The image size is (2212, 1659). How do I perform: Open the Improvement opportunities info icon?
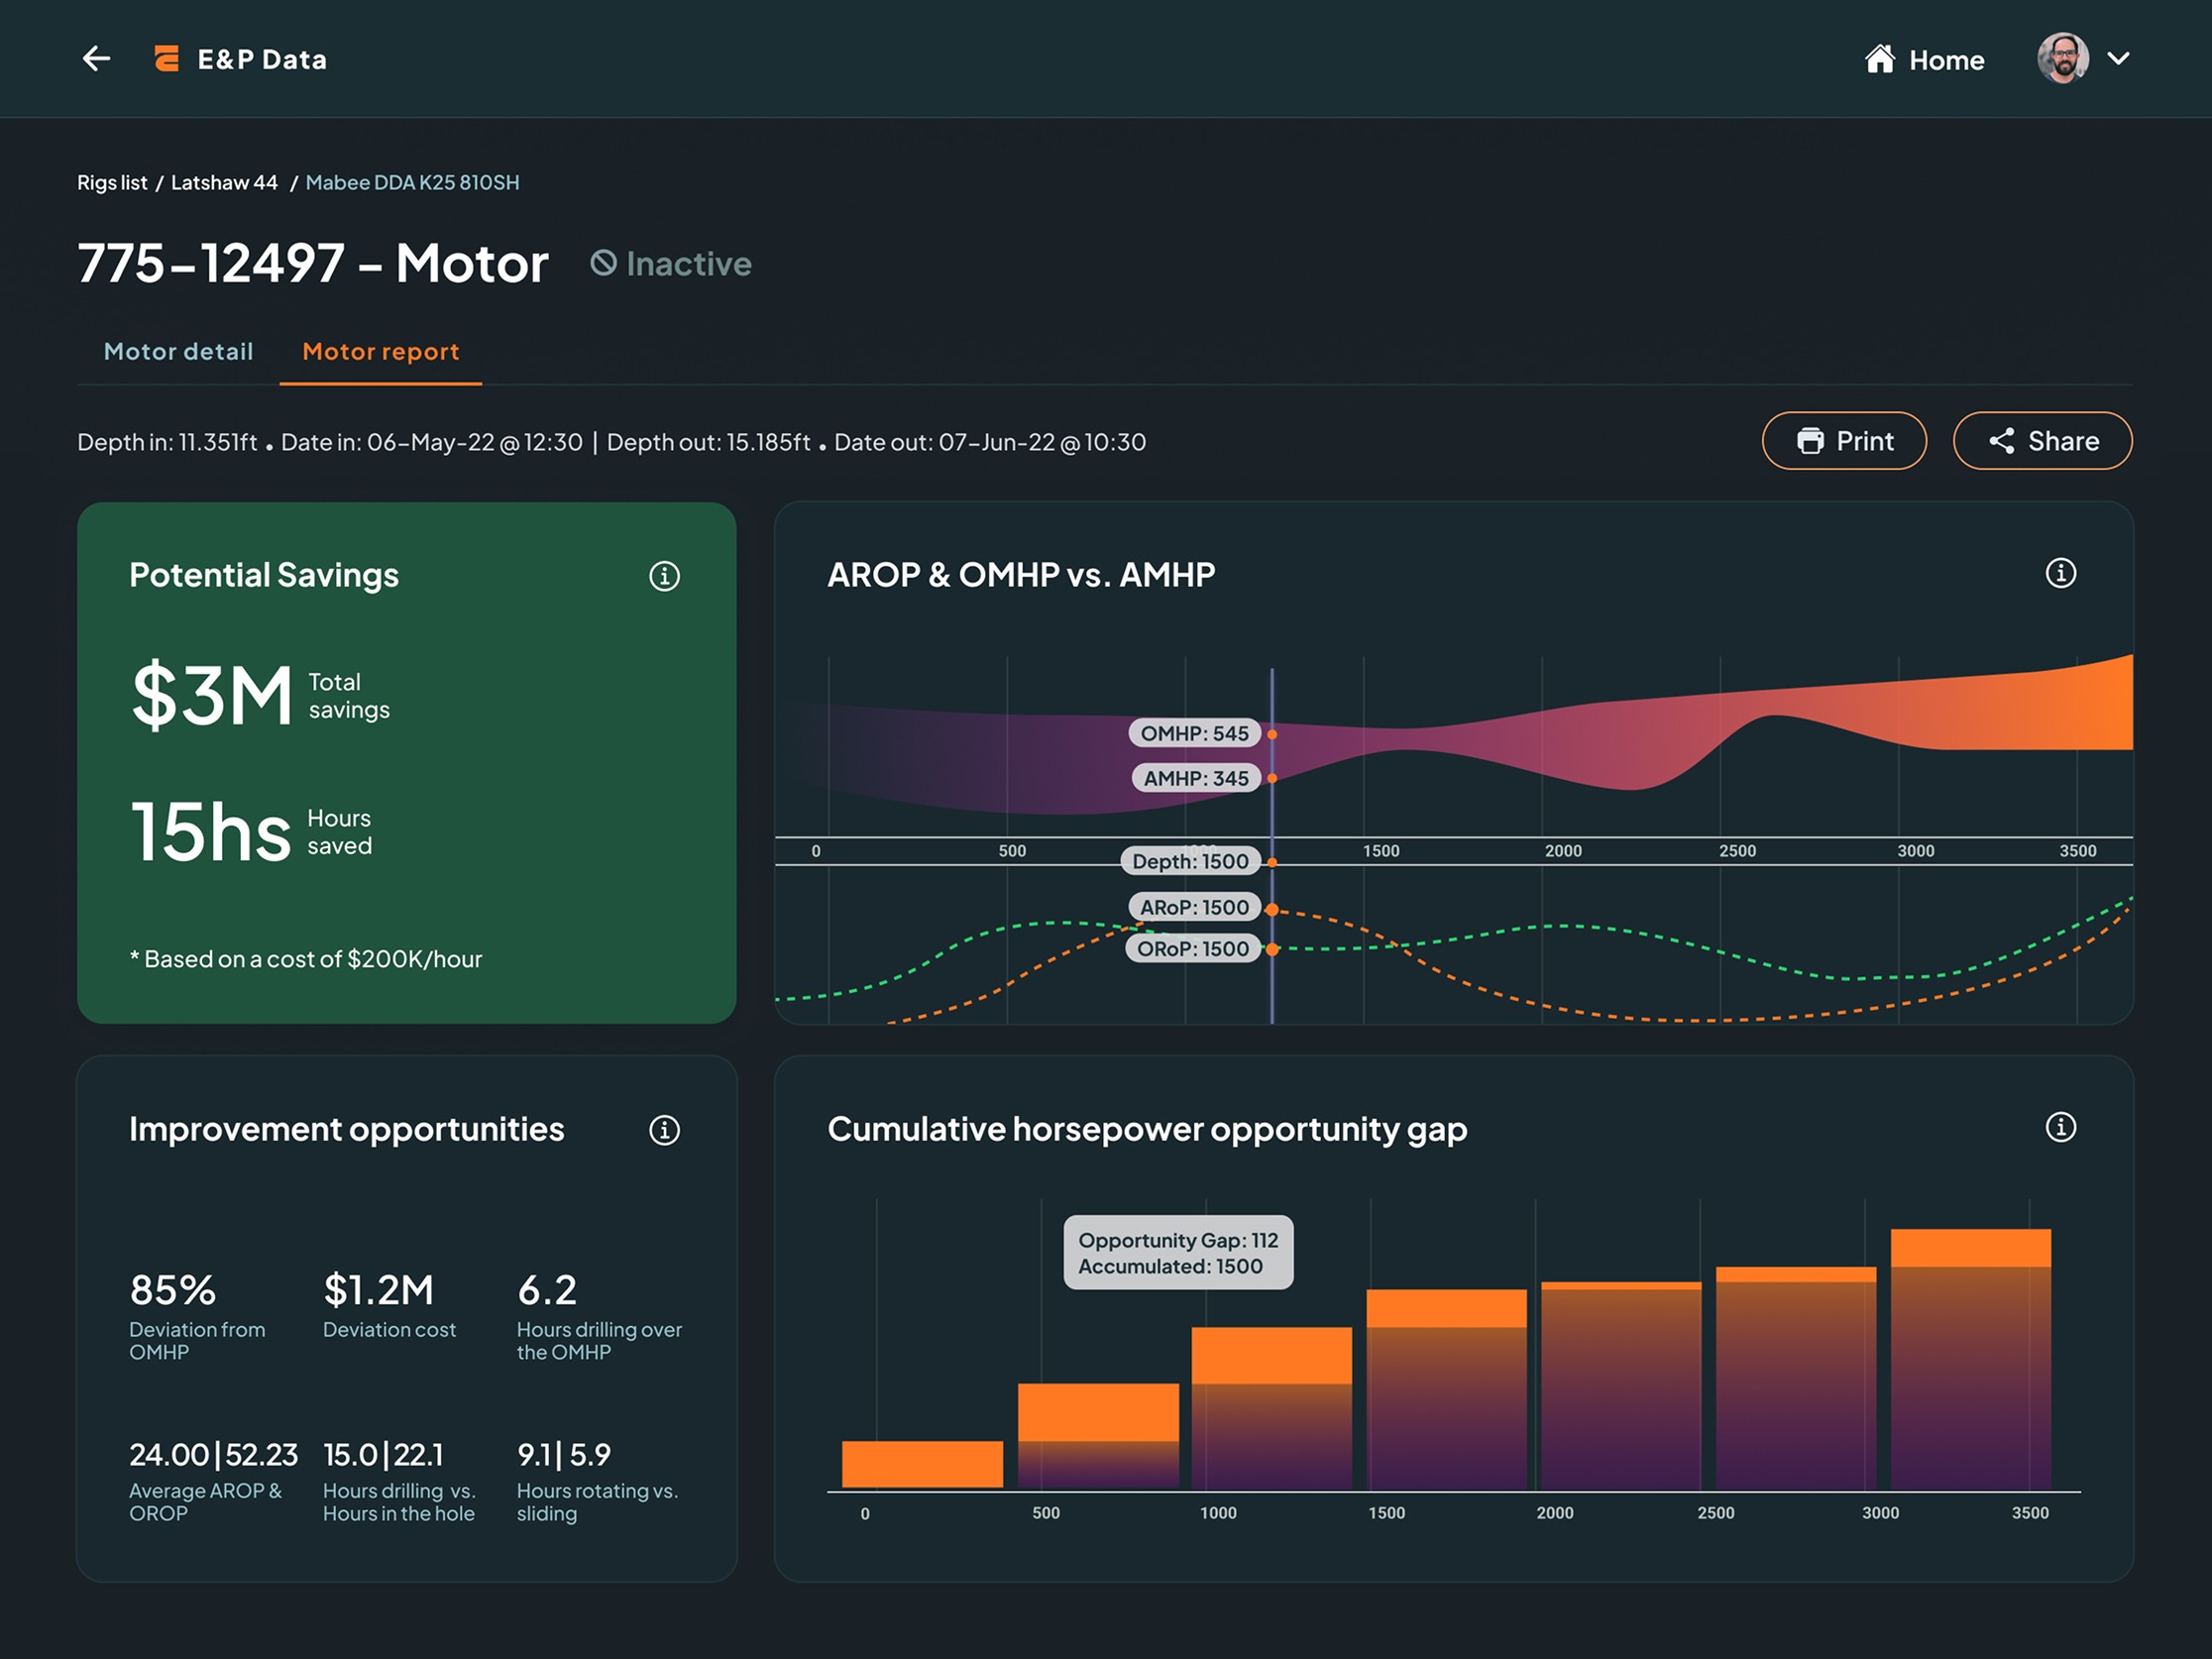(x=664, y=1130)
